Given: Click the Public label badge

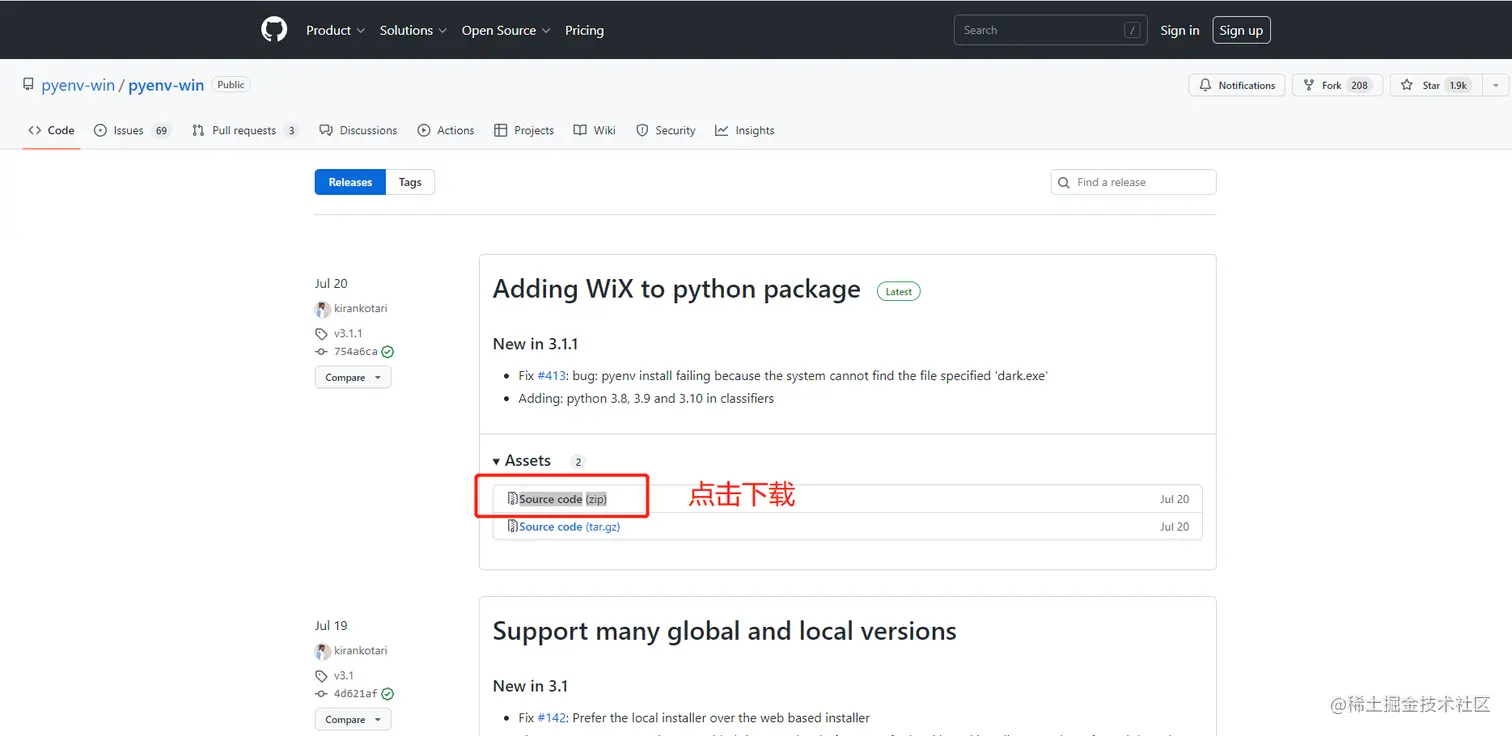Looking at the screenshot, I should point(231,85).
